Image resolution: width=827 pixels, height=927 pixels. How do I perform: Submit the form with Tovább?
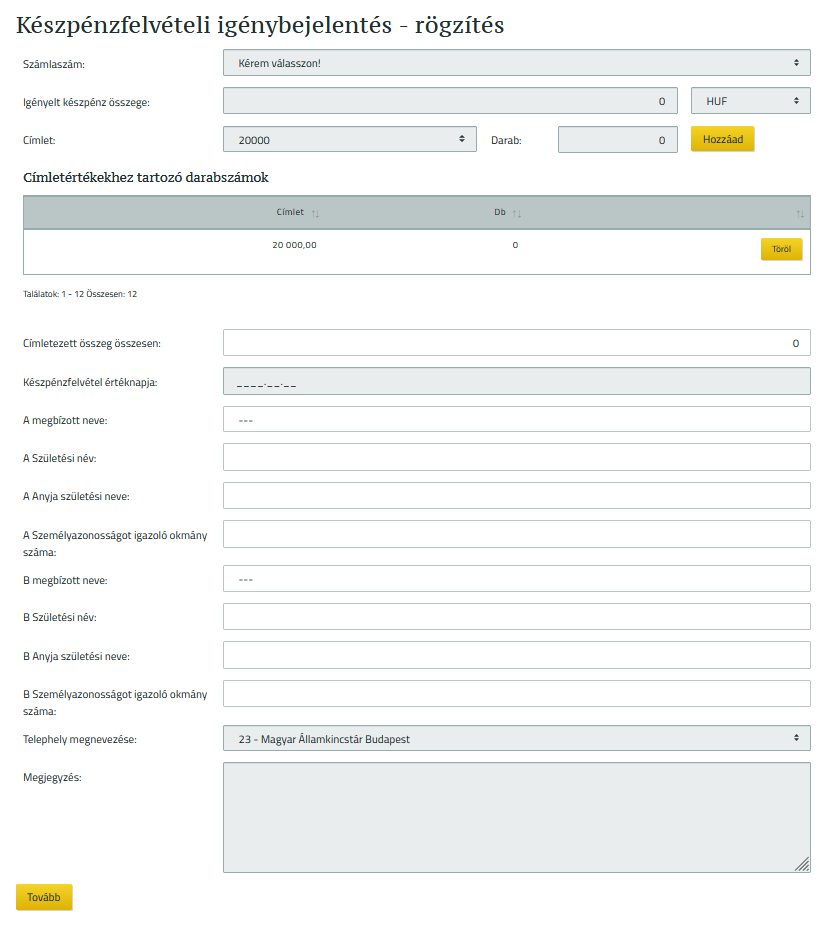tap(43, 897)
